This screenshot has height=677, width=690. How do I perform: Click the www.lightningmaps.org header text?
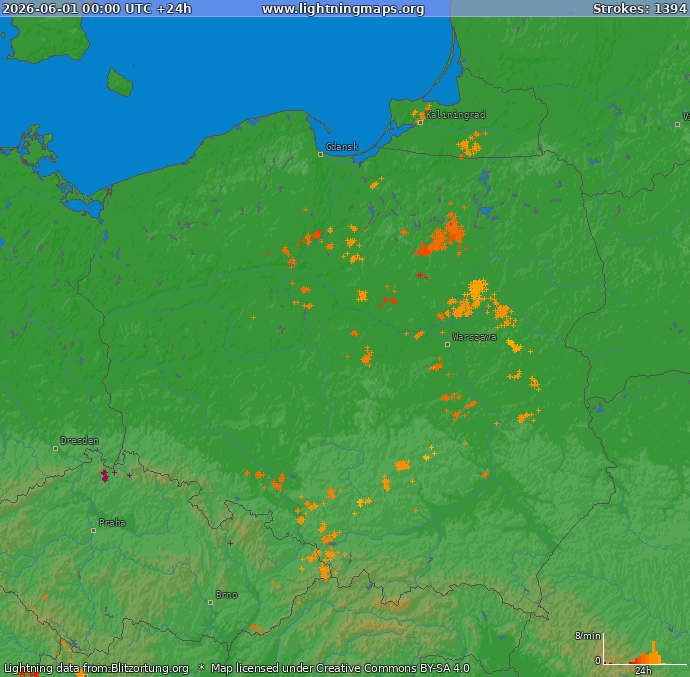tap(343, 9)
